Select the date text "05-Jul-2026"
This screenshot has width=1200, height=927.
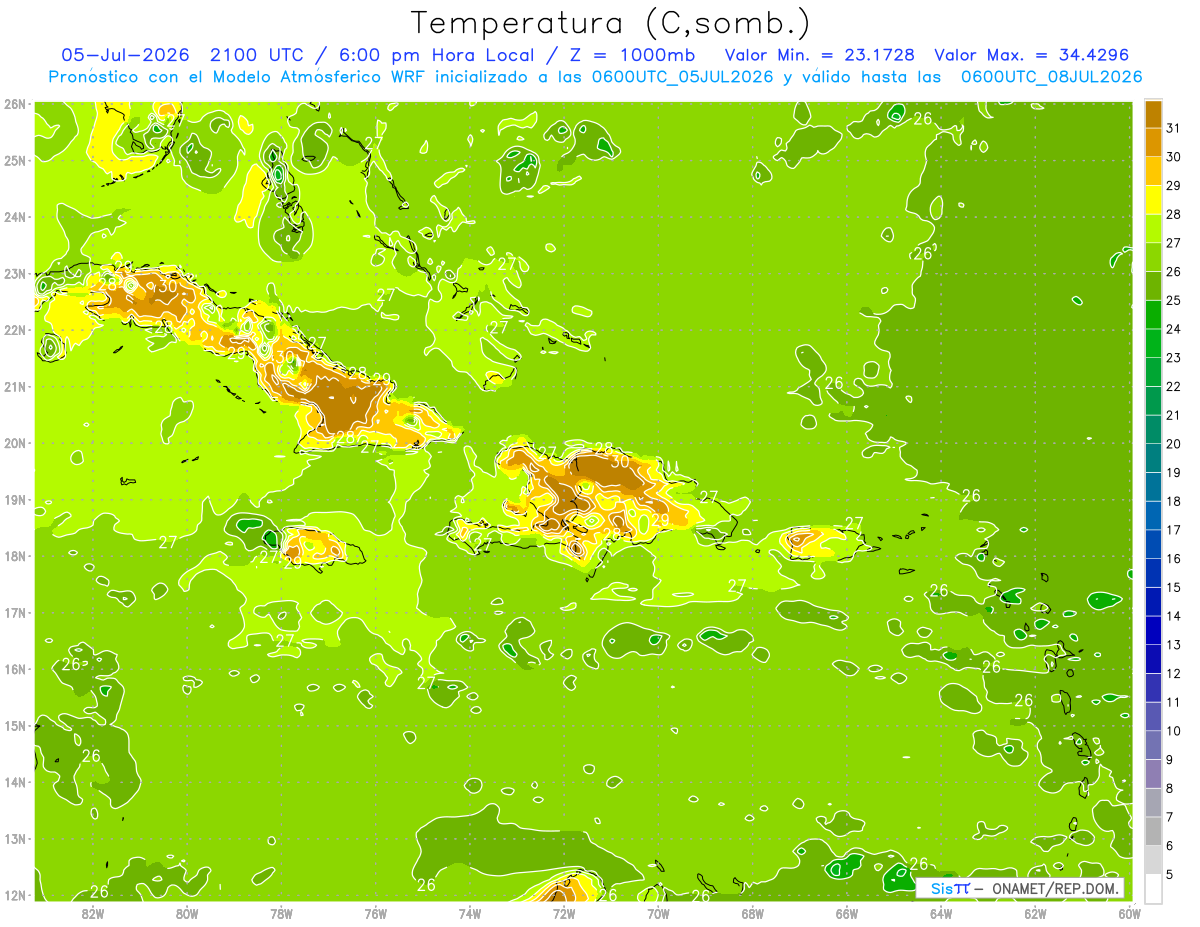(125, 55)
